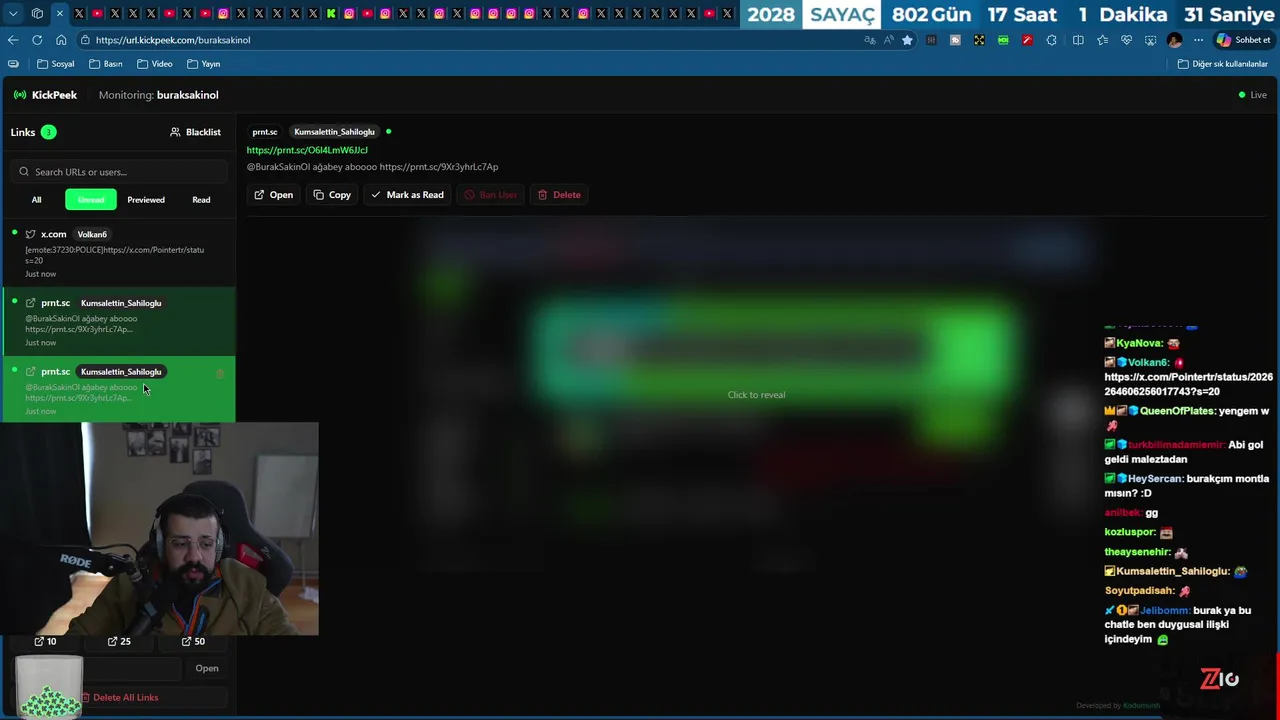Click the Open button in the detail toolbar
This screenshot has height=720, width=1280.
tap(273, 195)
